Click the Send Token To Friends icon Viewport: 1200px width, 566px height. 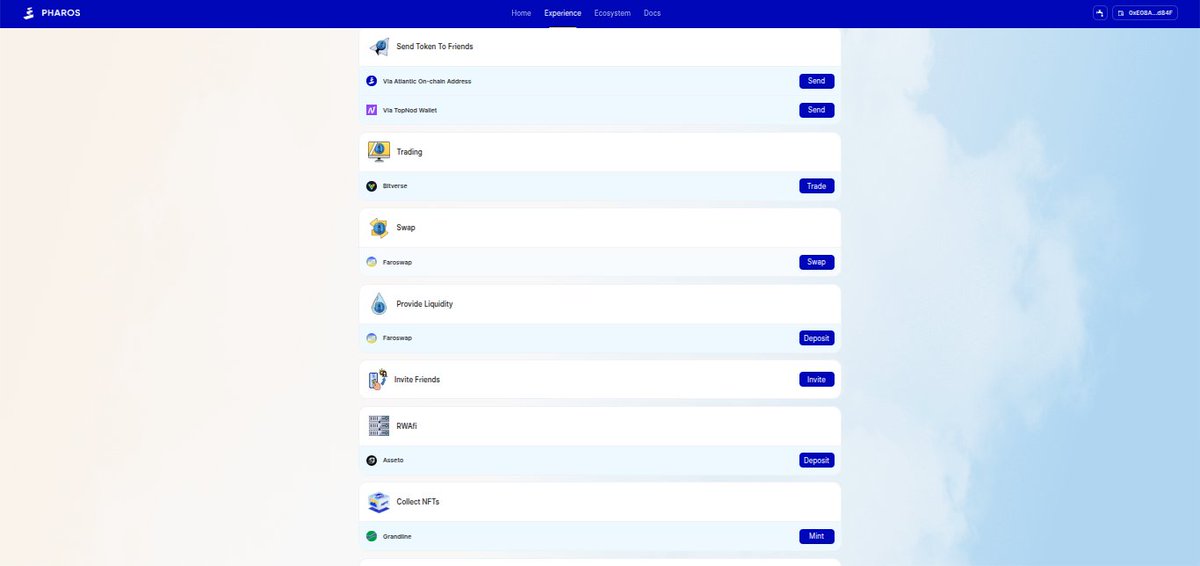379,47
